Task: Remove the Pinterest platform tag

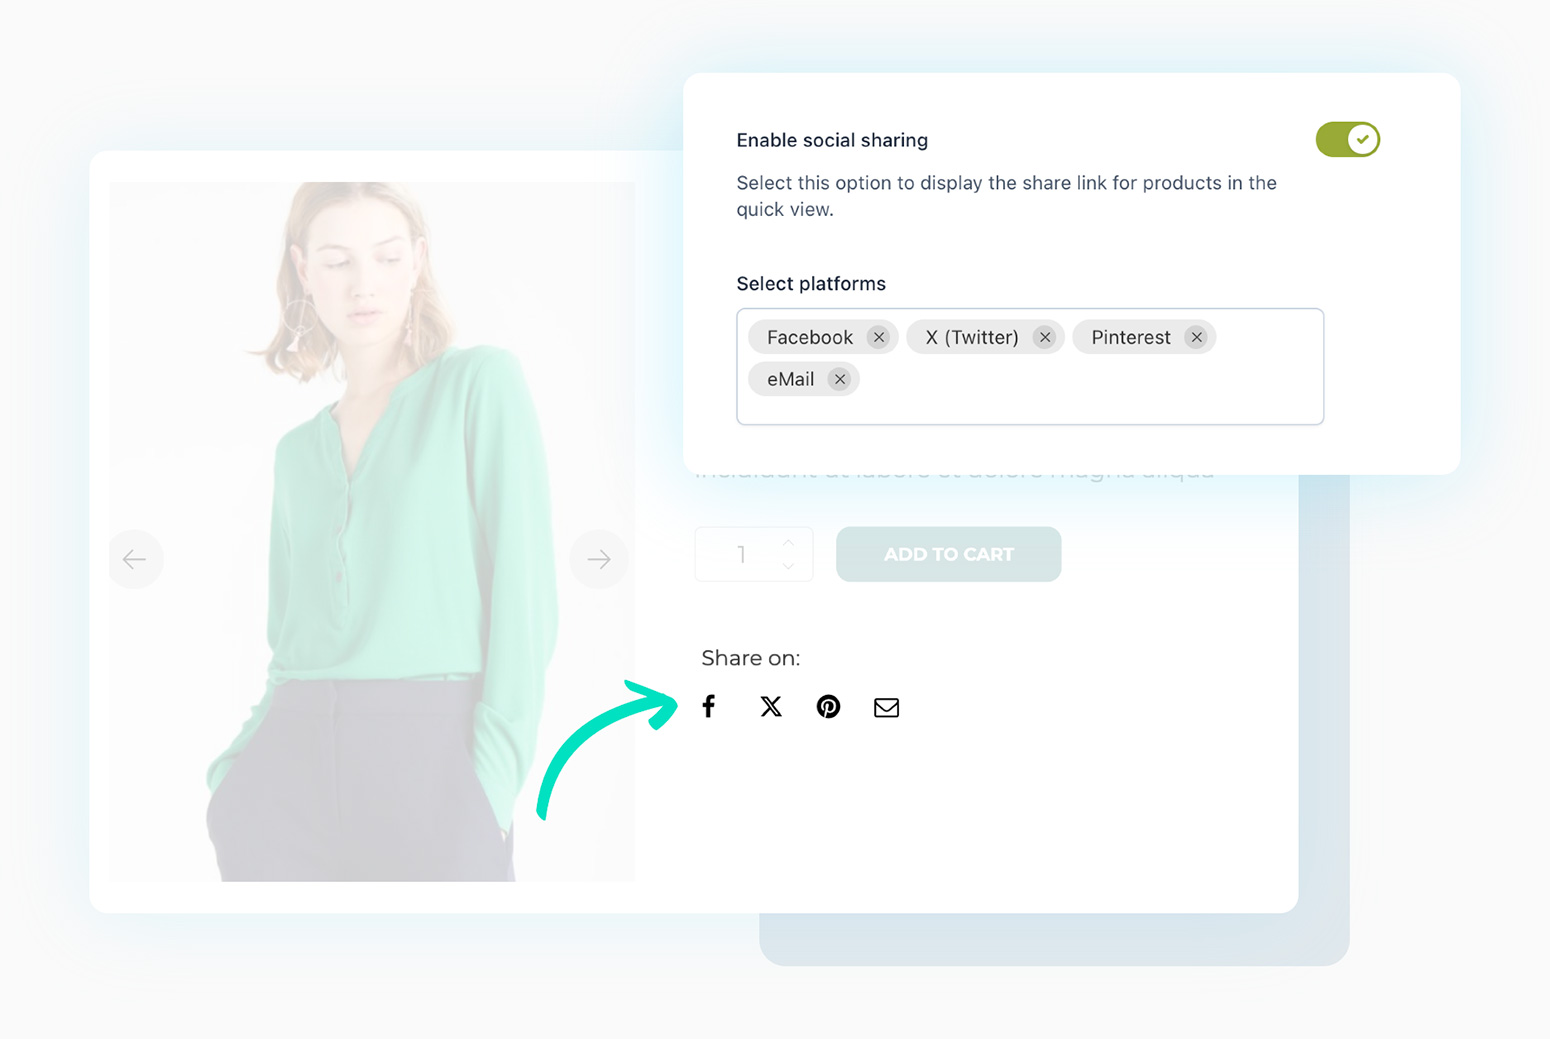Action: point(1196,337)
